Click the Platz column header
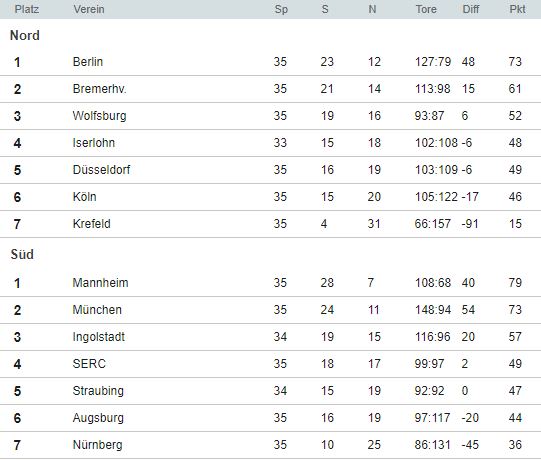 [x=27, y=9]
